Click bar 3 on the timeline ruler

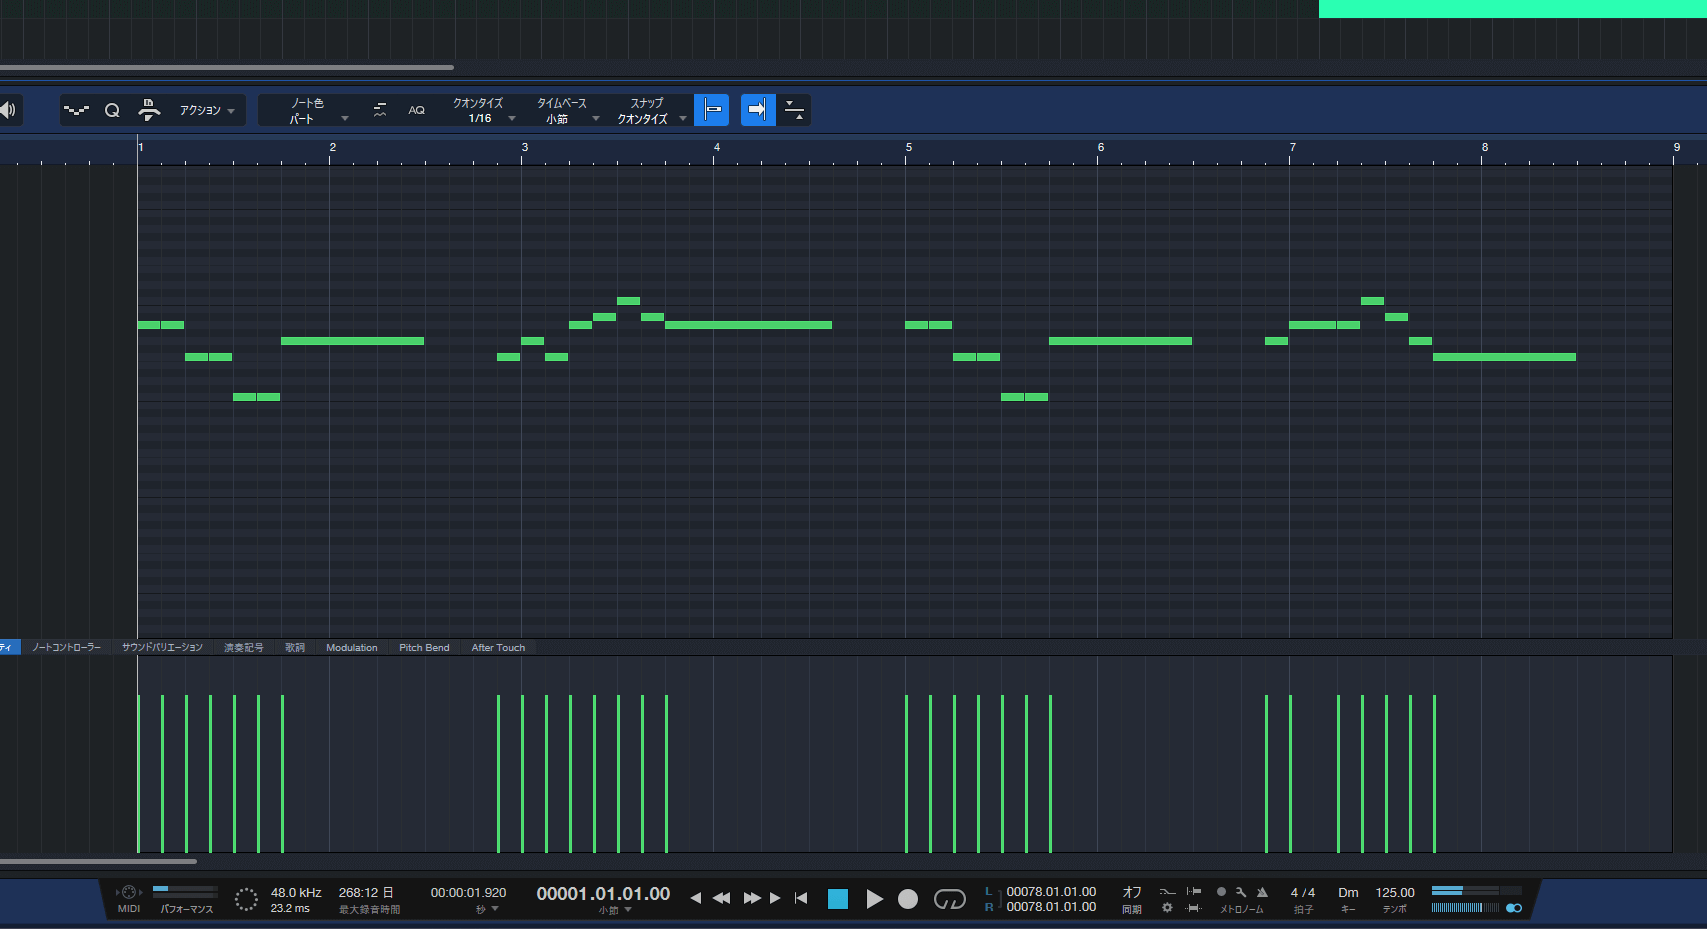[x=525, y=147]
